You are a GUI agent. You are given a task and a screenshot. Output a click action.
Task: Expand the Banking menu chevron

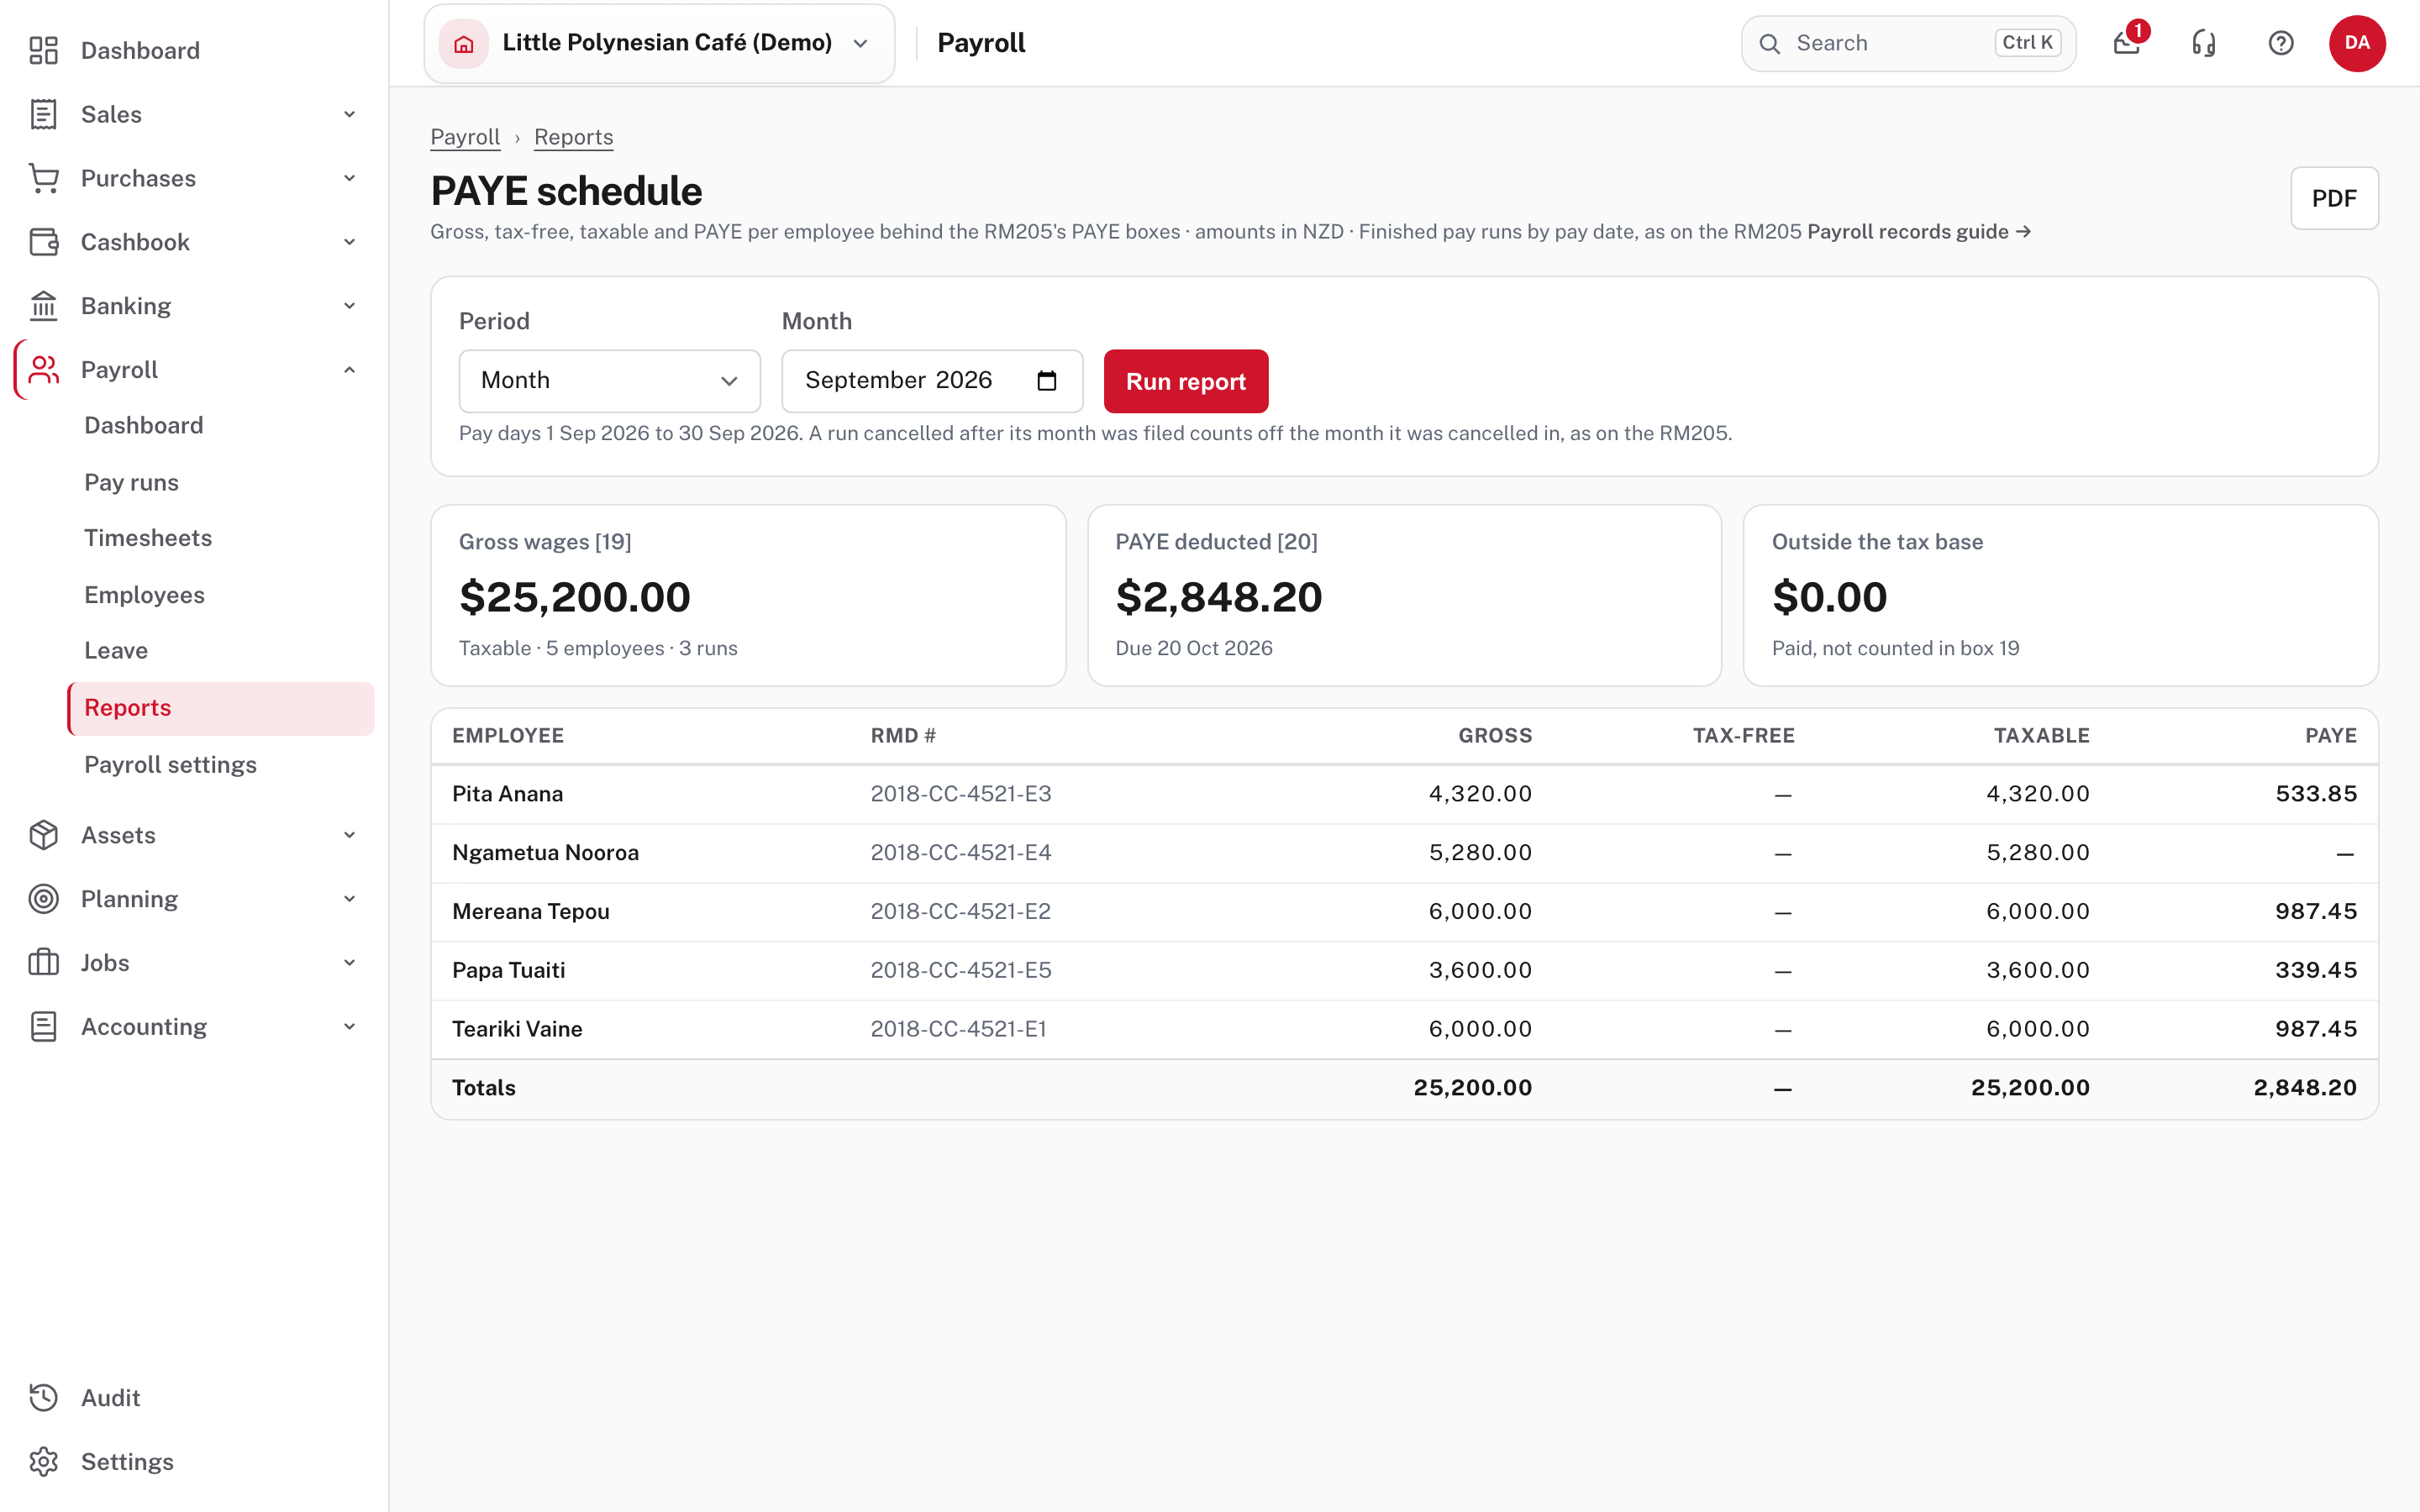349,306
